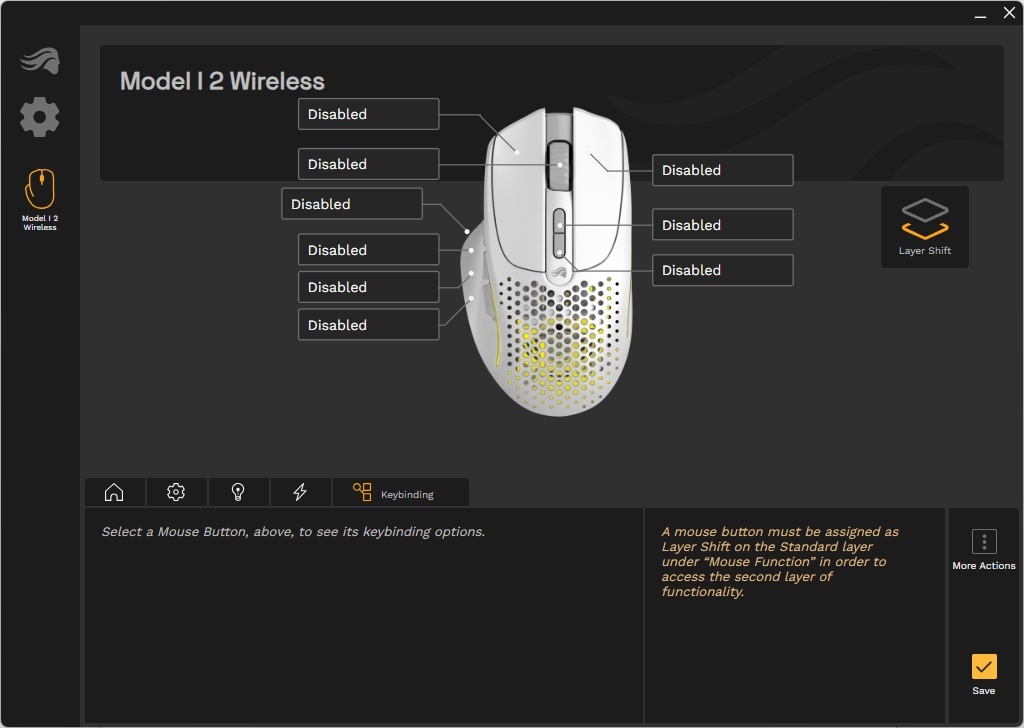This screenshot has height=728, width=1024.
Task: Switch to the gear settings tab
Action: click(x=176, y=492)
